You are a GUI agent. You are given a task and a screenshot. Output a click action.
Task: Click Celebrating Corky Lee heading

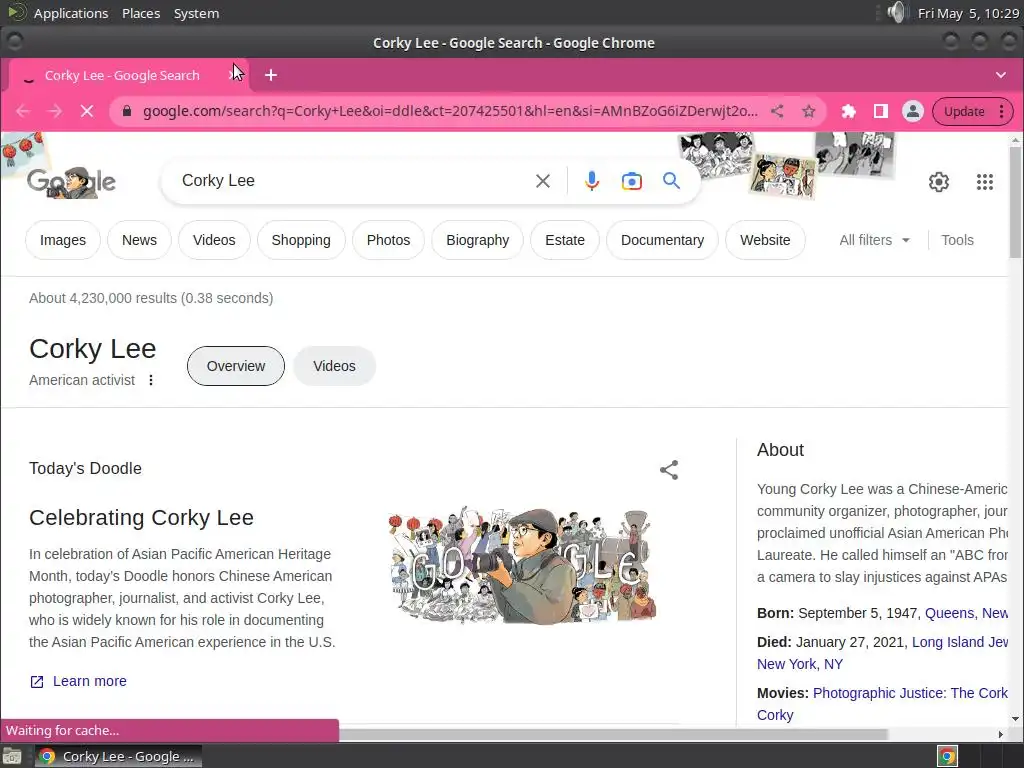141,518
